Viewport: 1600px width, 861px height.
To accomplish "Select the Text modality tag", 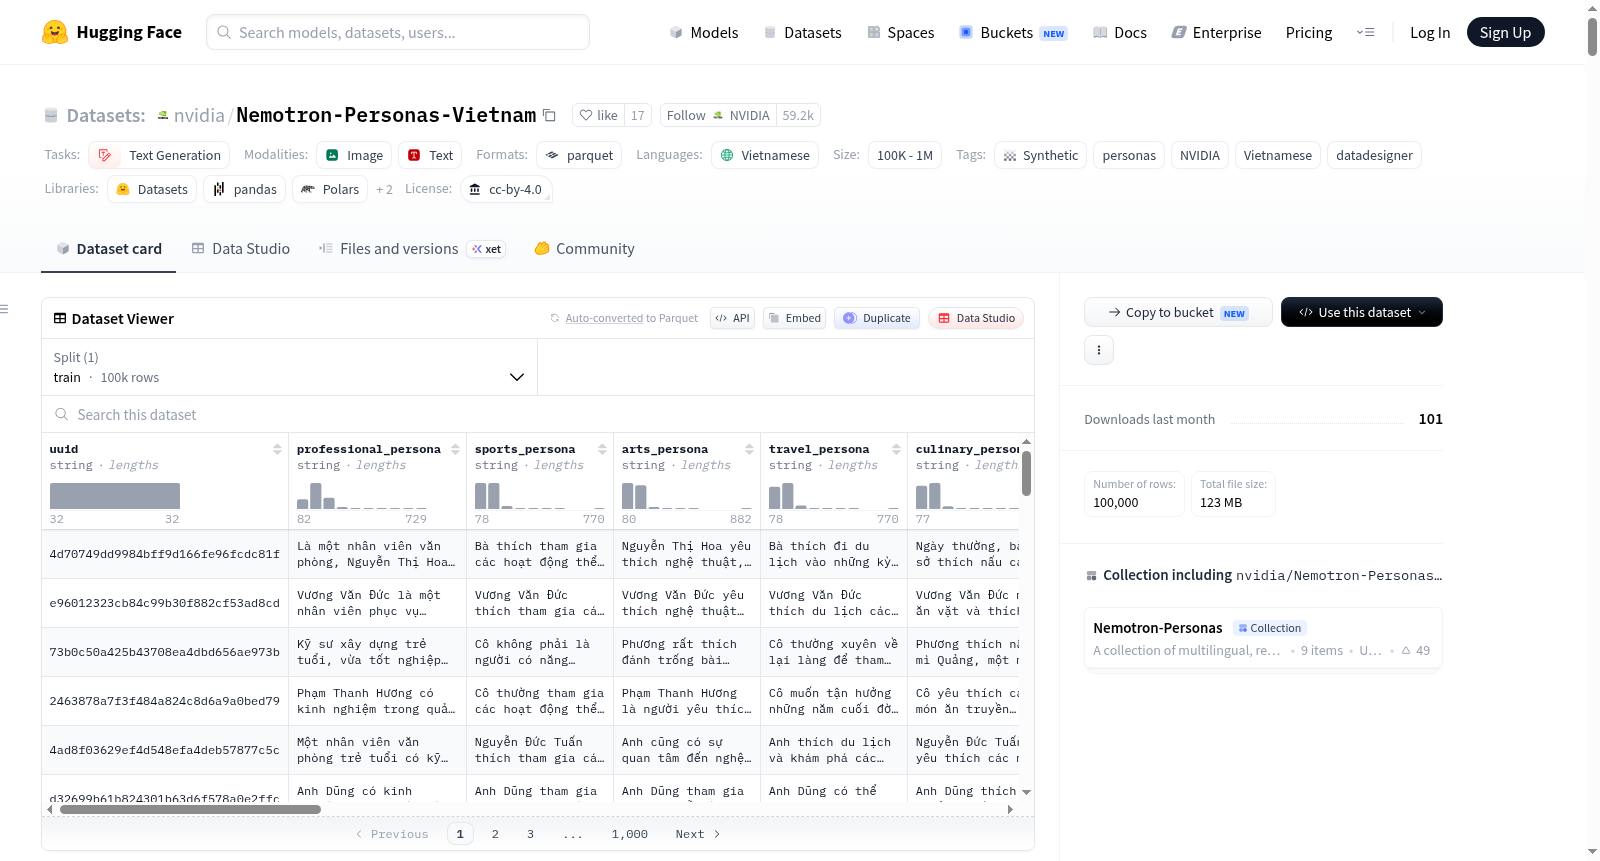I will (x=430, y=155).
